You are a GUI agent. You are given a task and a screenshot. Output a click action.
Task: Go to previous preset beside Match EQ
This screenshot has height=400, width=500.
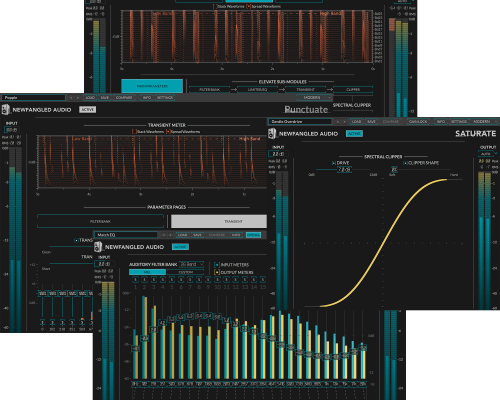[163, 235]
